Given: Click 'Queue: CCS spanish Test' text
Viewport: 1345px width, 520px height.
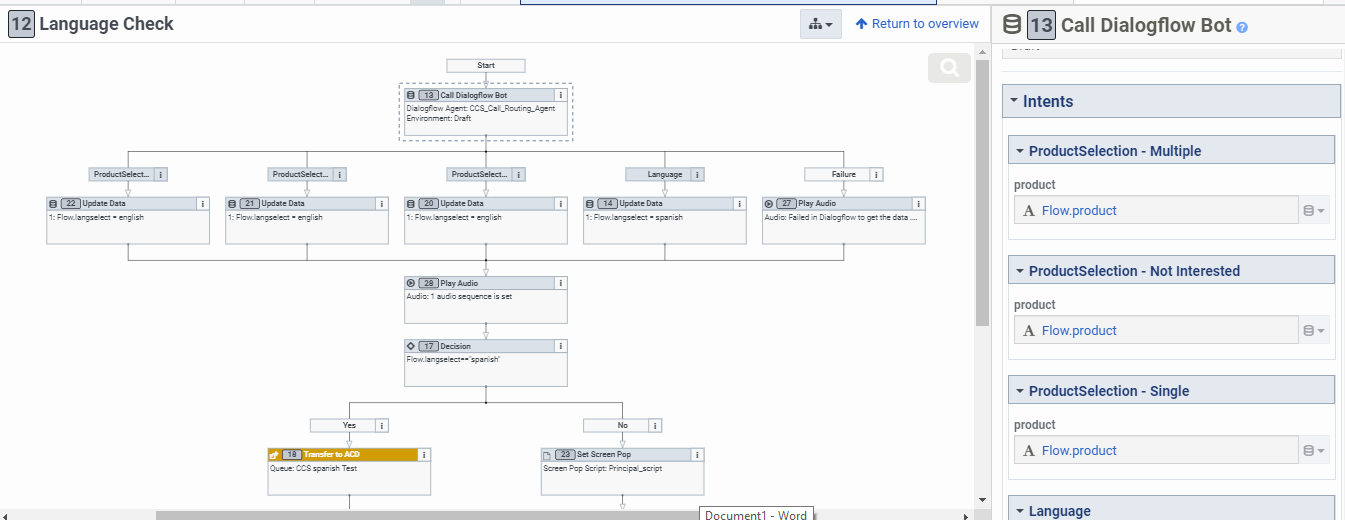Looking at the screenshot, I should (x=313, y=468).
